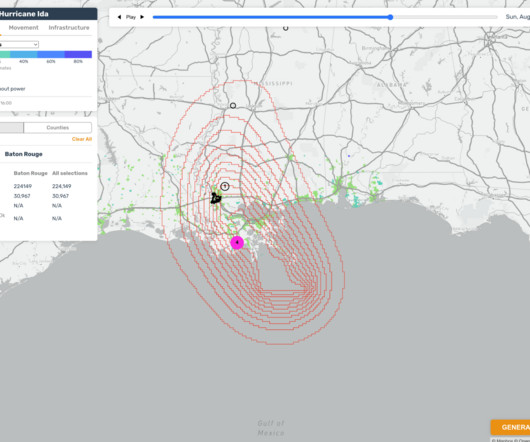
Task: Click the All selections column header
Action: pos(70,173)
